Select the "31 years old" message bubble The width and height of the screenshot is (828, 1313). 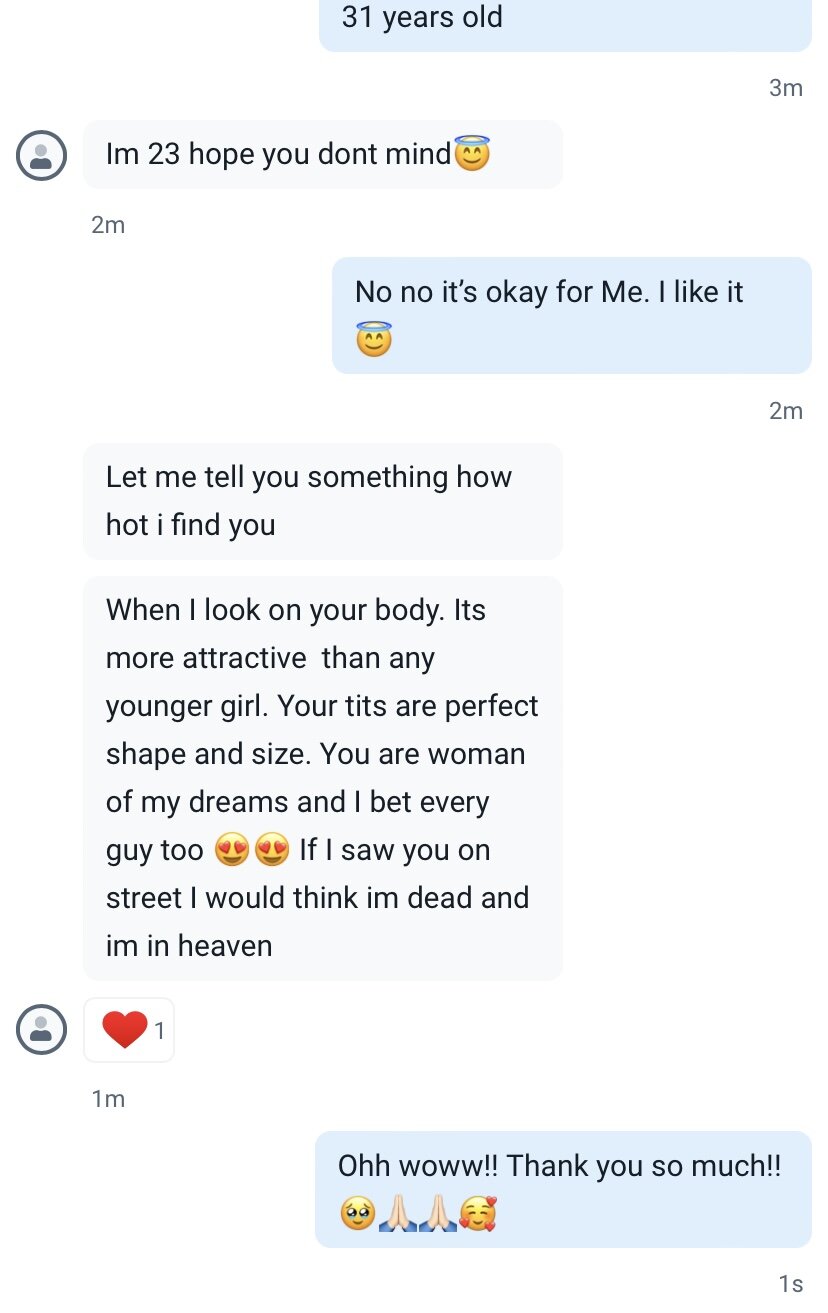pos(565,20)
